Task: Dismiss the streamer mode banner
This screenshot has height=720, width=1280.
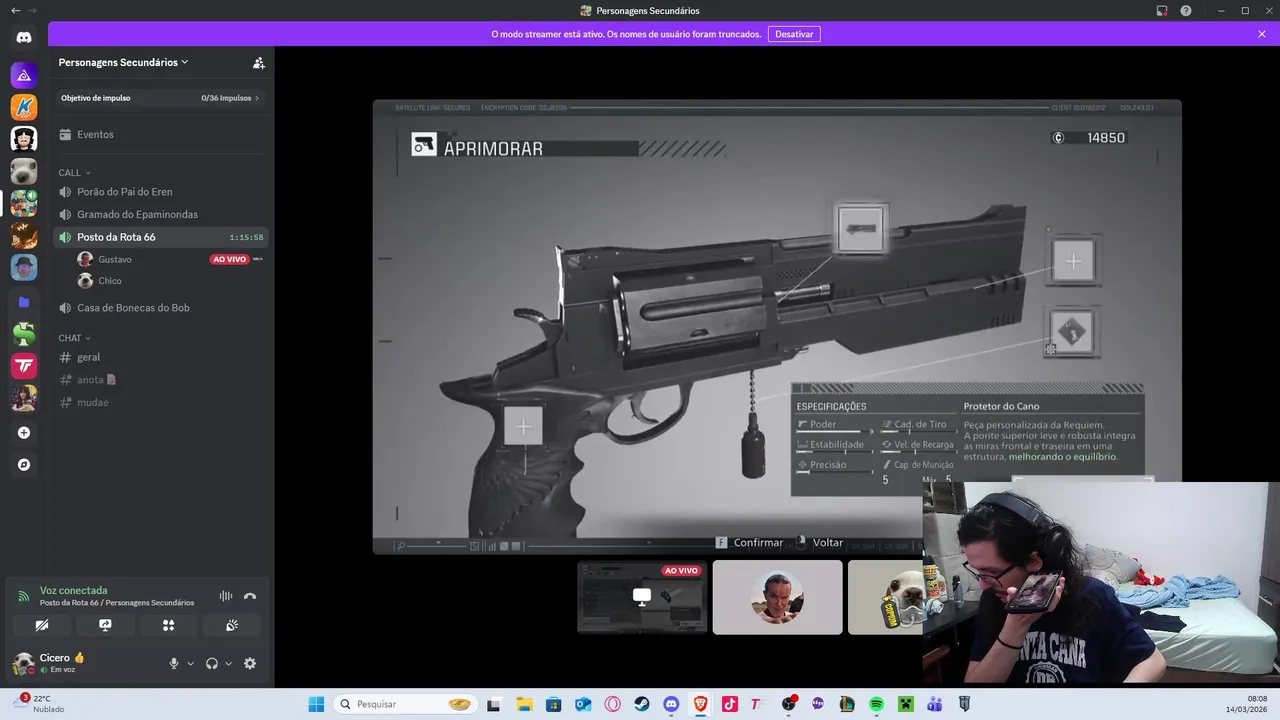Action: click(1262, 34)
